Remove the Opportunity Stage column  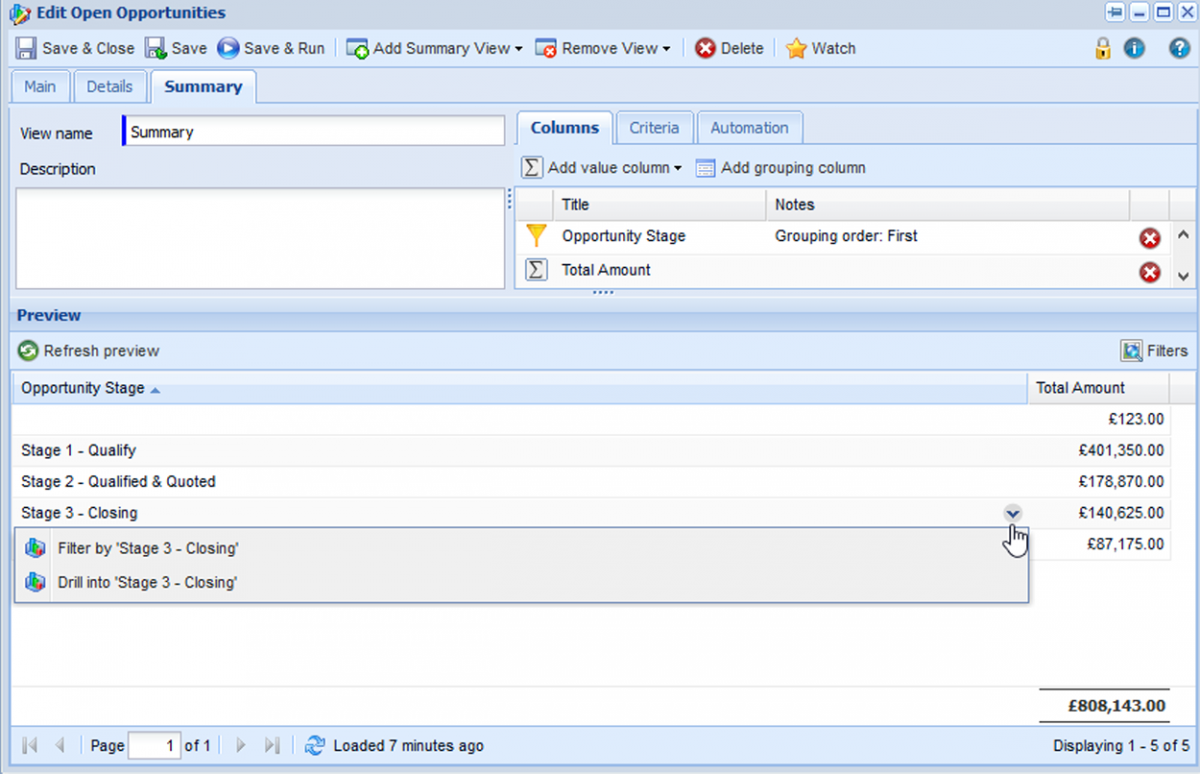[1150, 238]
